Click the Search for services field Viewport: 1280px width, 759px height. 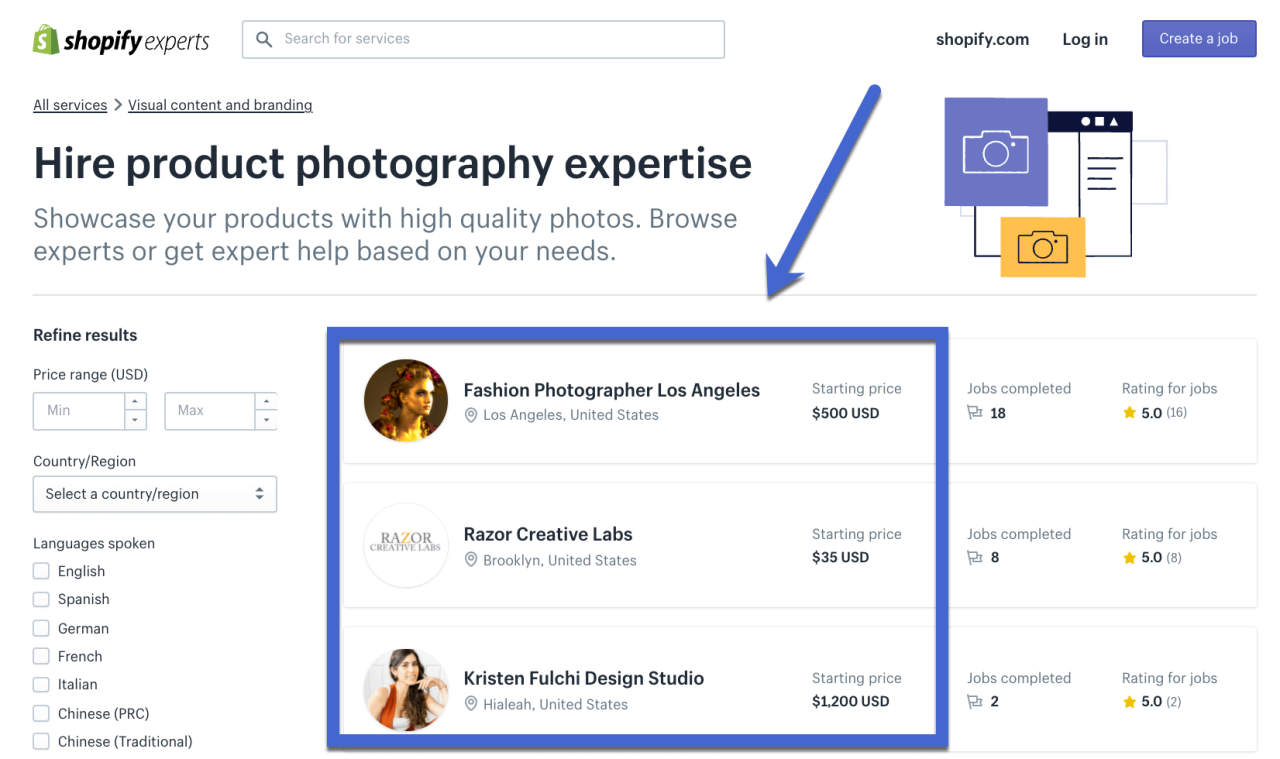pyautogui.click(x=483, y=39)
